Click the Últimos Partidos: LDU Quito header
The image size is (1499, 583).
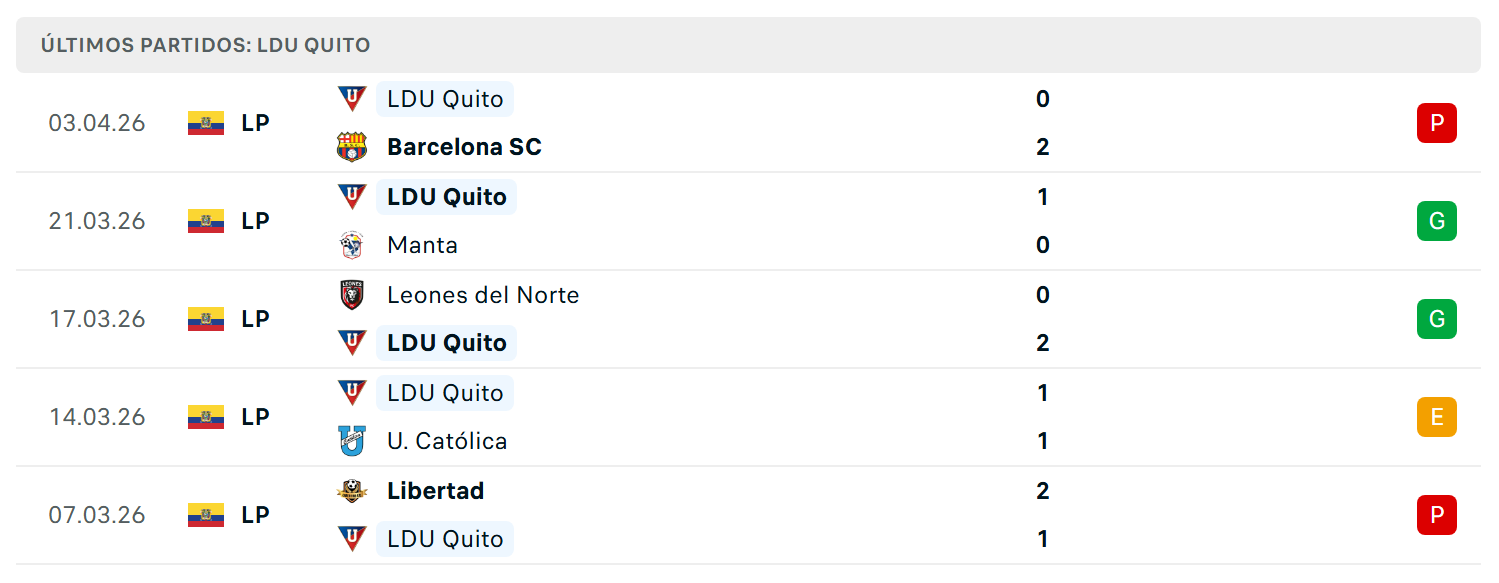[x=205, y=45]
